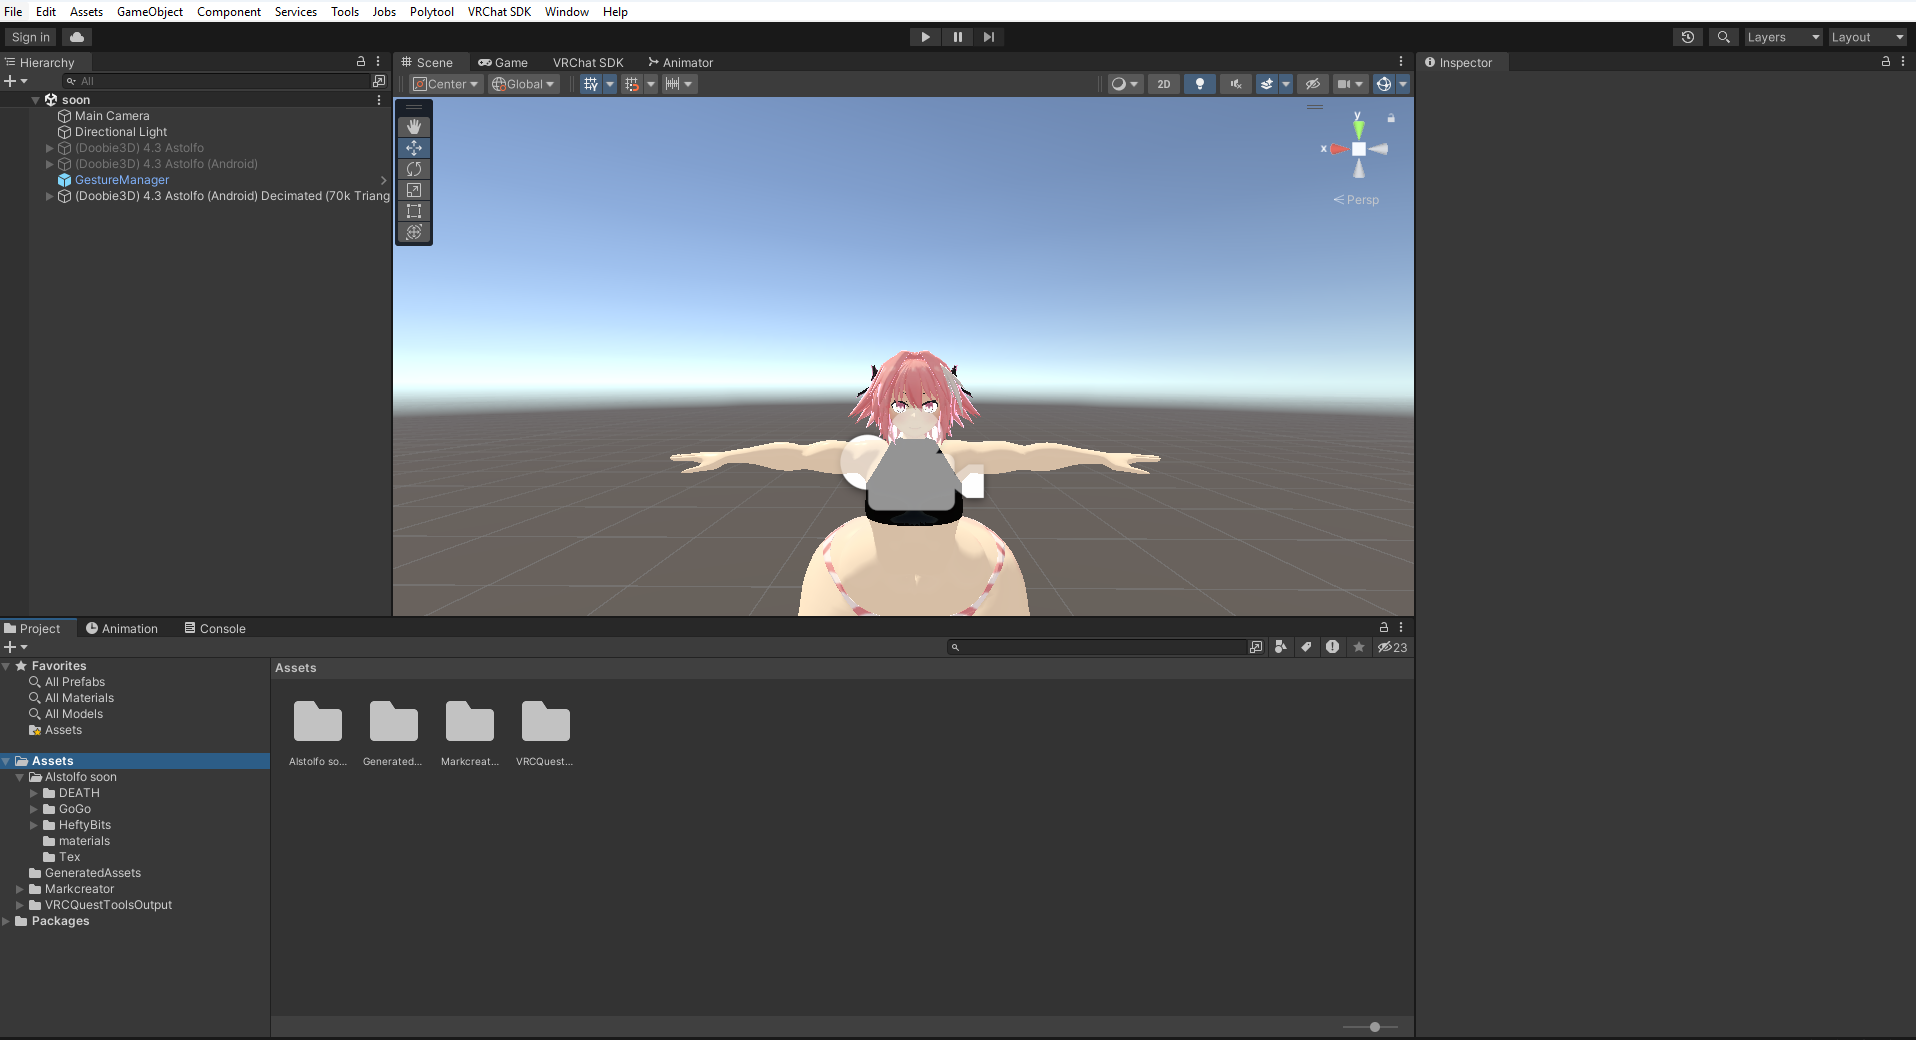Click search by import log type icon
This screenshot has height=1040, width=1916.
pos(1332,647)
